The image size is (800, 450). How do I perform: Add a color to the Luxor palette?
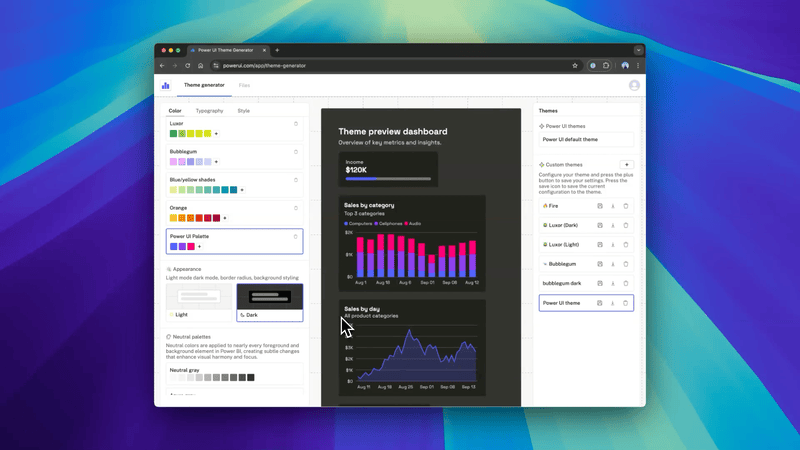216,134
